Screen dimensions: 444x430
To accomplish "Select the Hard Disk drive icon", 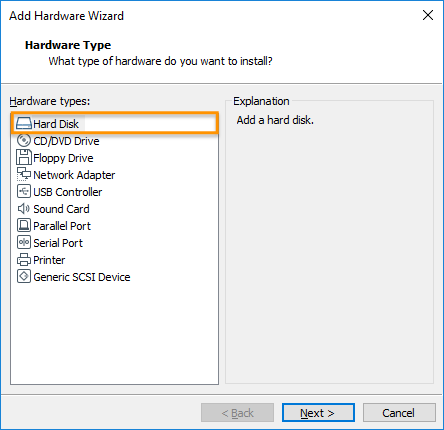I will tap(24, 124).
